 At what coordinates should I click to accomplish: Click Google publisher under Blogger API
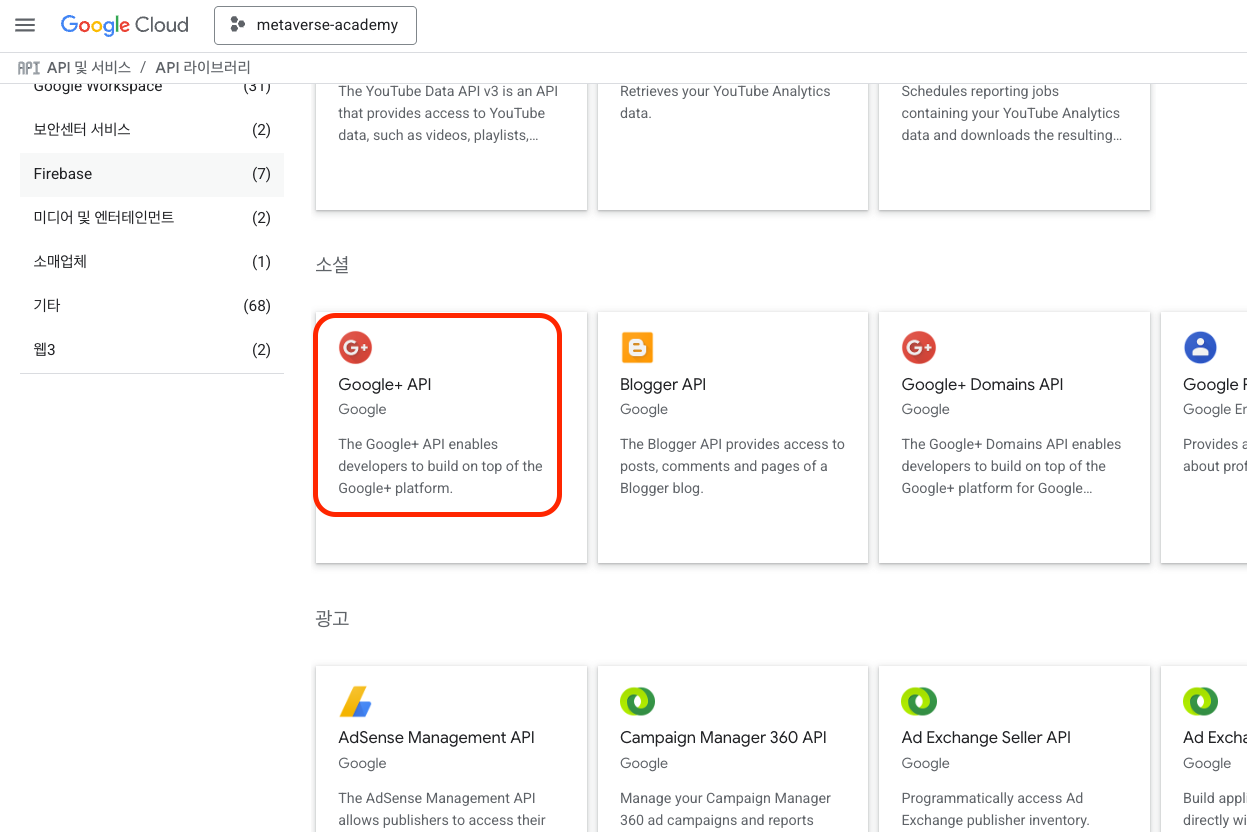(x=644, y=410)
